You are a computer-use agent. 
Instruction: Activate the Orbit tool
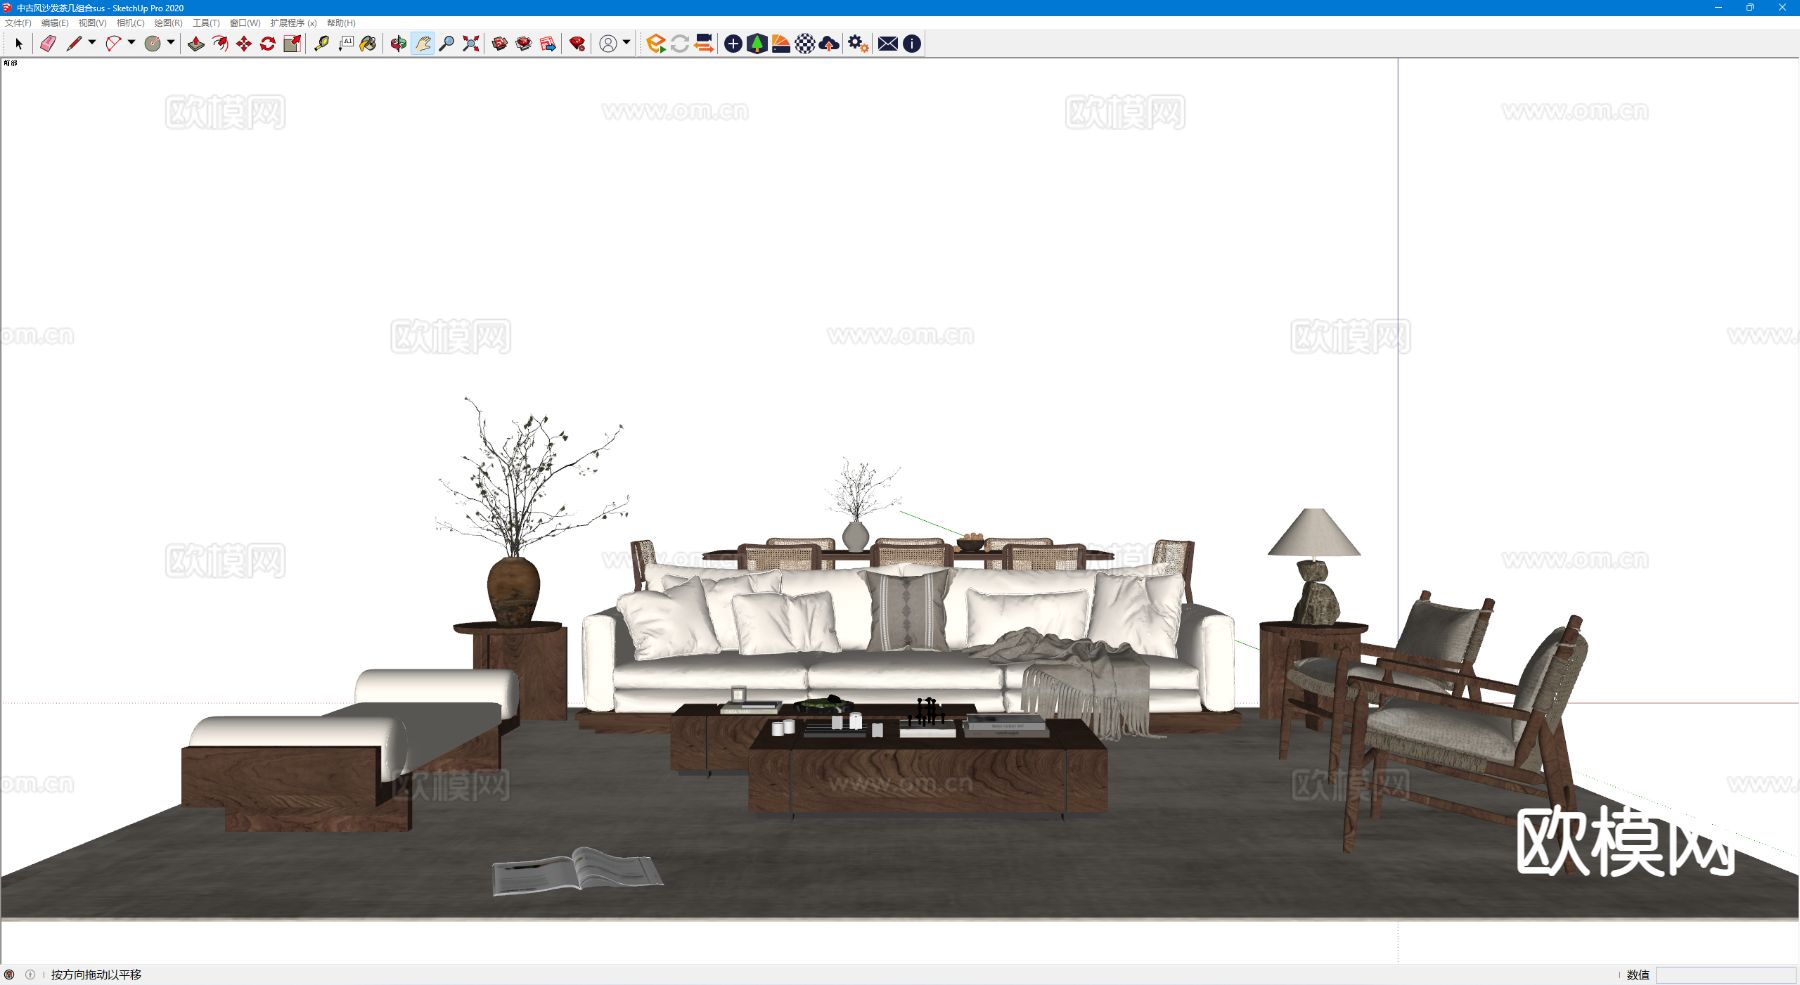pyautogui.click(x=398, y=44)
